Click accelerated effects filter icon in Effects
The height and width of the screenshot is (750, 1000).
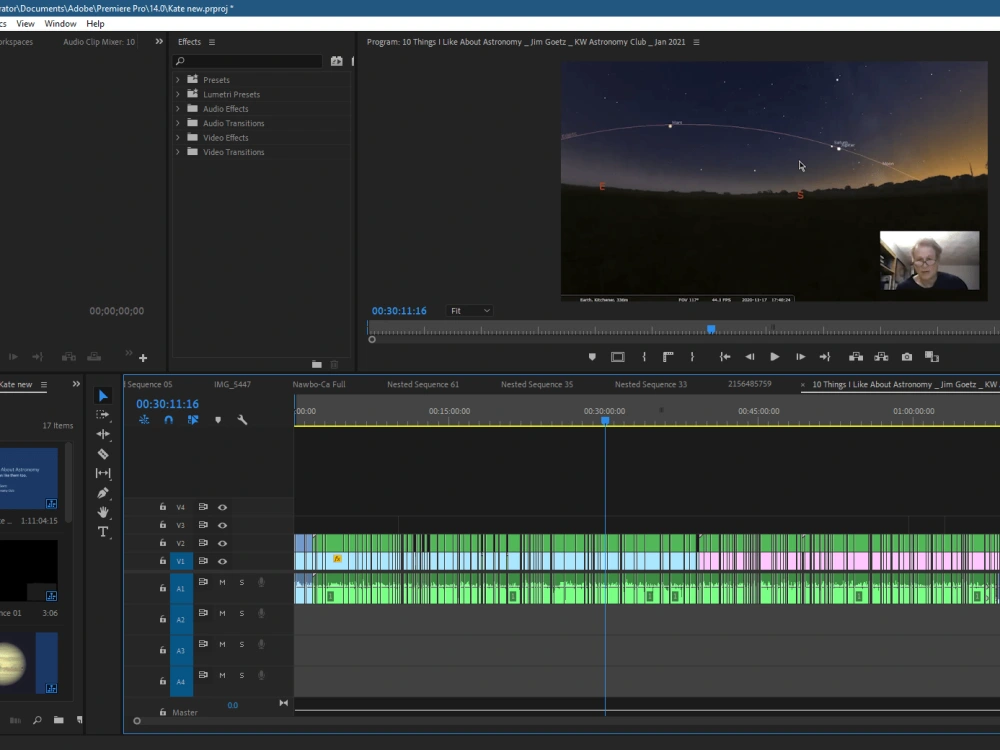tap(337, 61)
